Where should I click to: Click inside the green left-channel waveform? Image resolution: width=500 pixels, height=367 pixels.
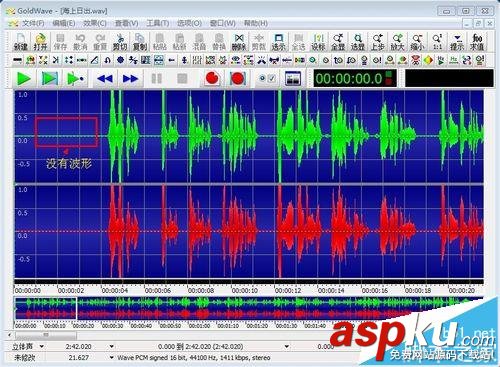point(248,136)
